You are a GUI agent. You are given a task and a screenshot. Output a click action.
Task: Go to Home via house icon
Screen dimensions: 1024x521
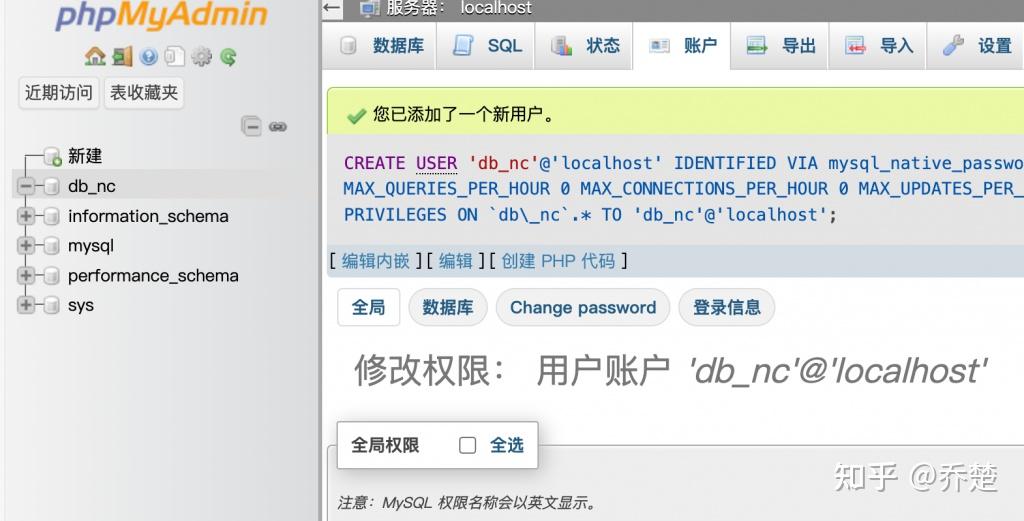pos(95,57)
